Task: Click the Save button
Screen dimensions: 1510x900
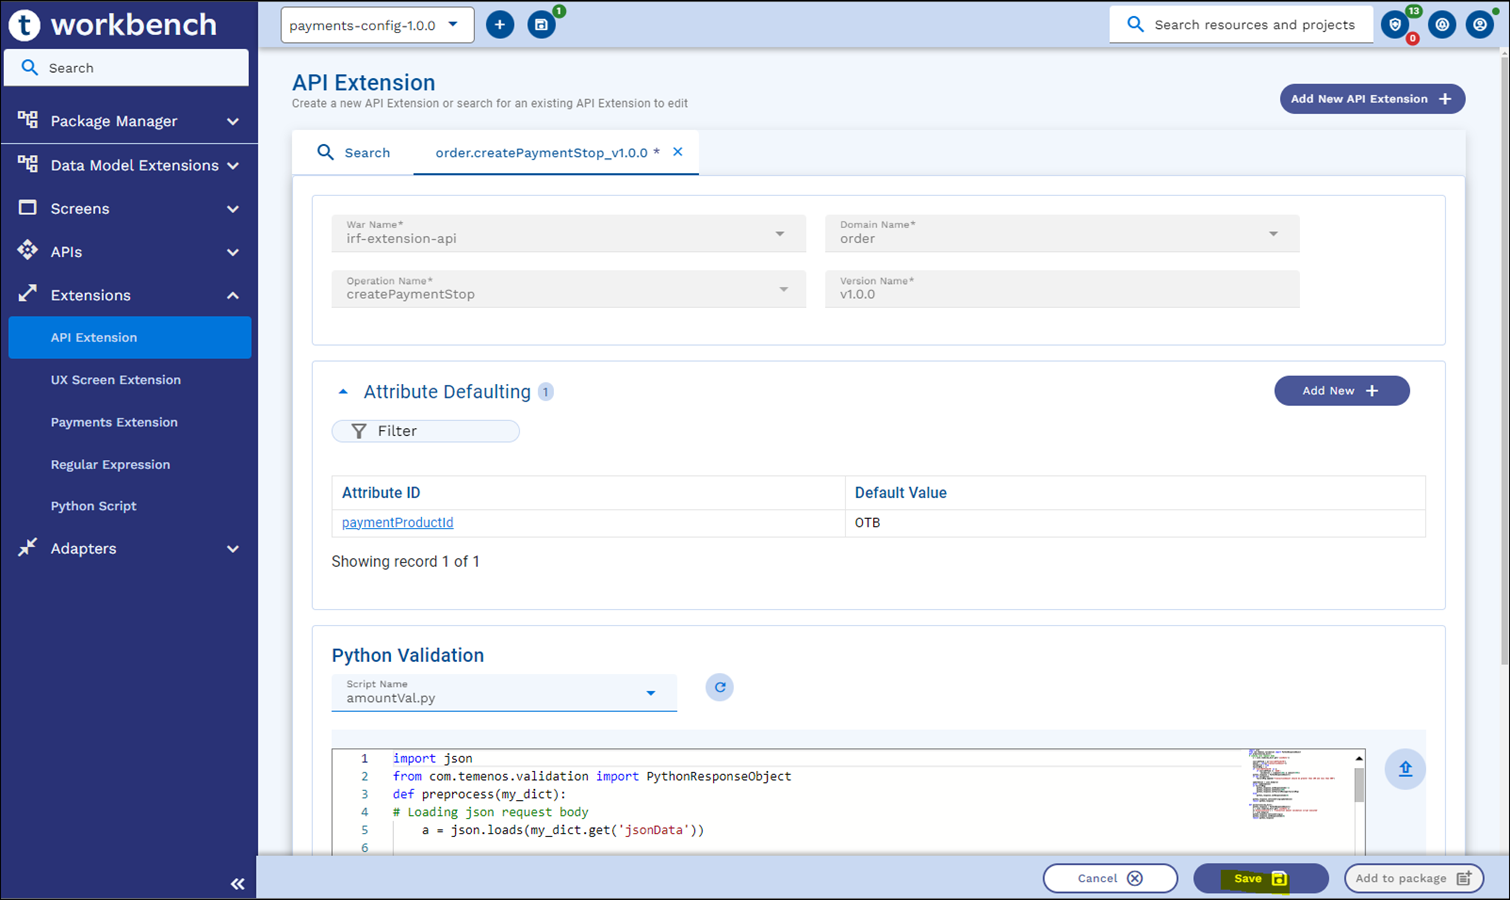Action: coord(1260,878)
